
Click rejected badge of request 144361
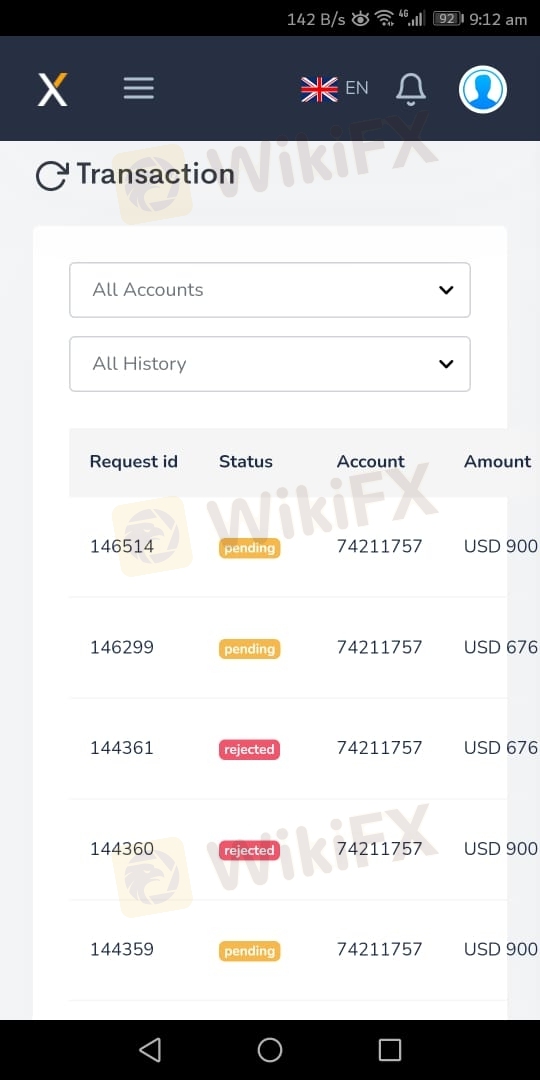coord(249,749)
